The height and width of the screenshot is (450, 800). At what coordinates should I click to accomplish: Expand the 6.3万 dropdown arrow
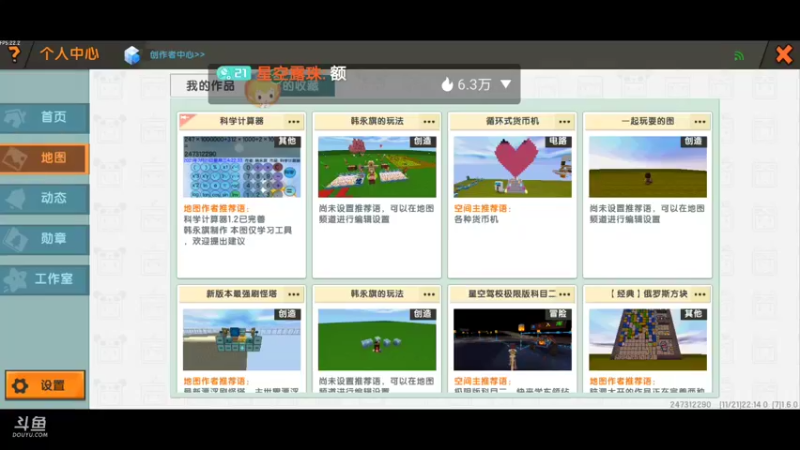pyautogui.click(x=506, y=84)
